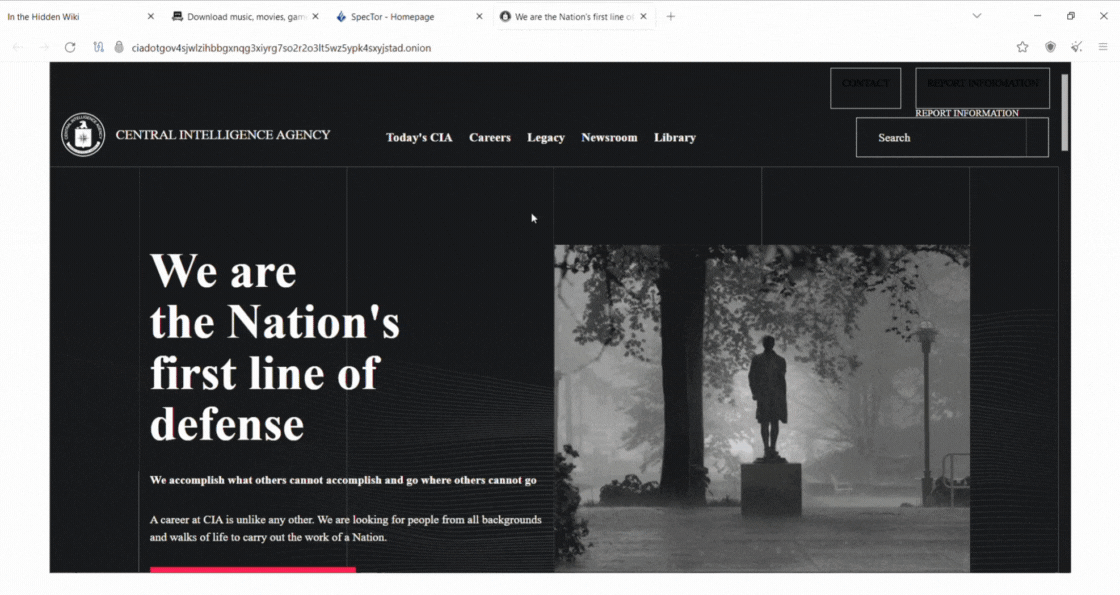Open the Legacy menu item
Image resolution: width=1120 pixels, height=595 pixels.
(546, 137)
